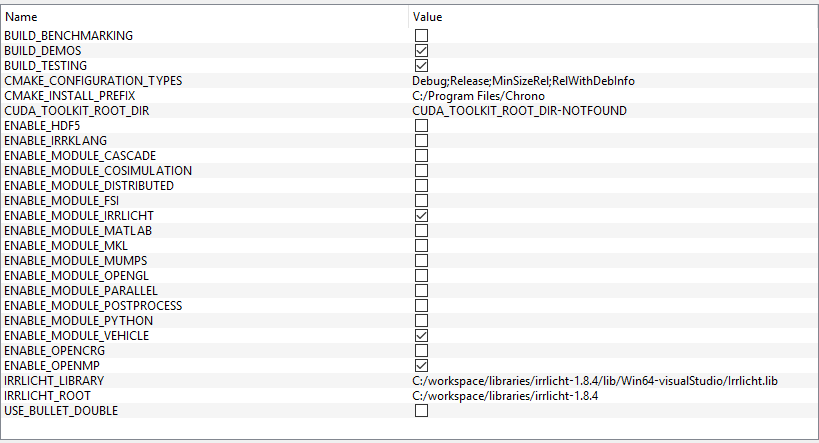Turn on ENABLE_MODULE_COSIMULATION checkbox
Viewport: 819px width, 443px height.
[421, 171]
